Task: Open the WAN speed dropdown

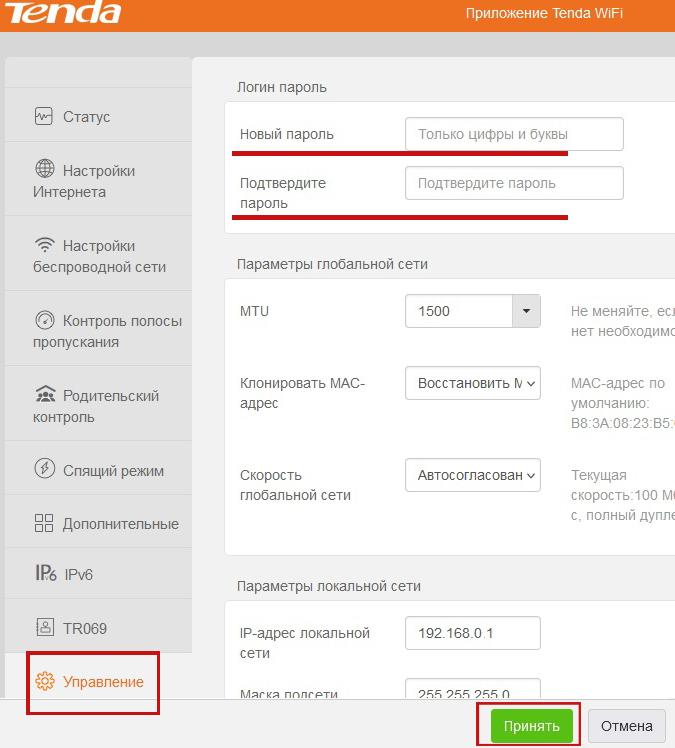Action: tap(472, 475)
